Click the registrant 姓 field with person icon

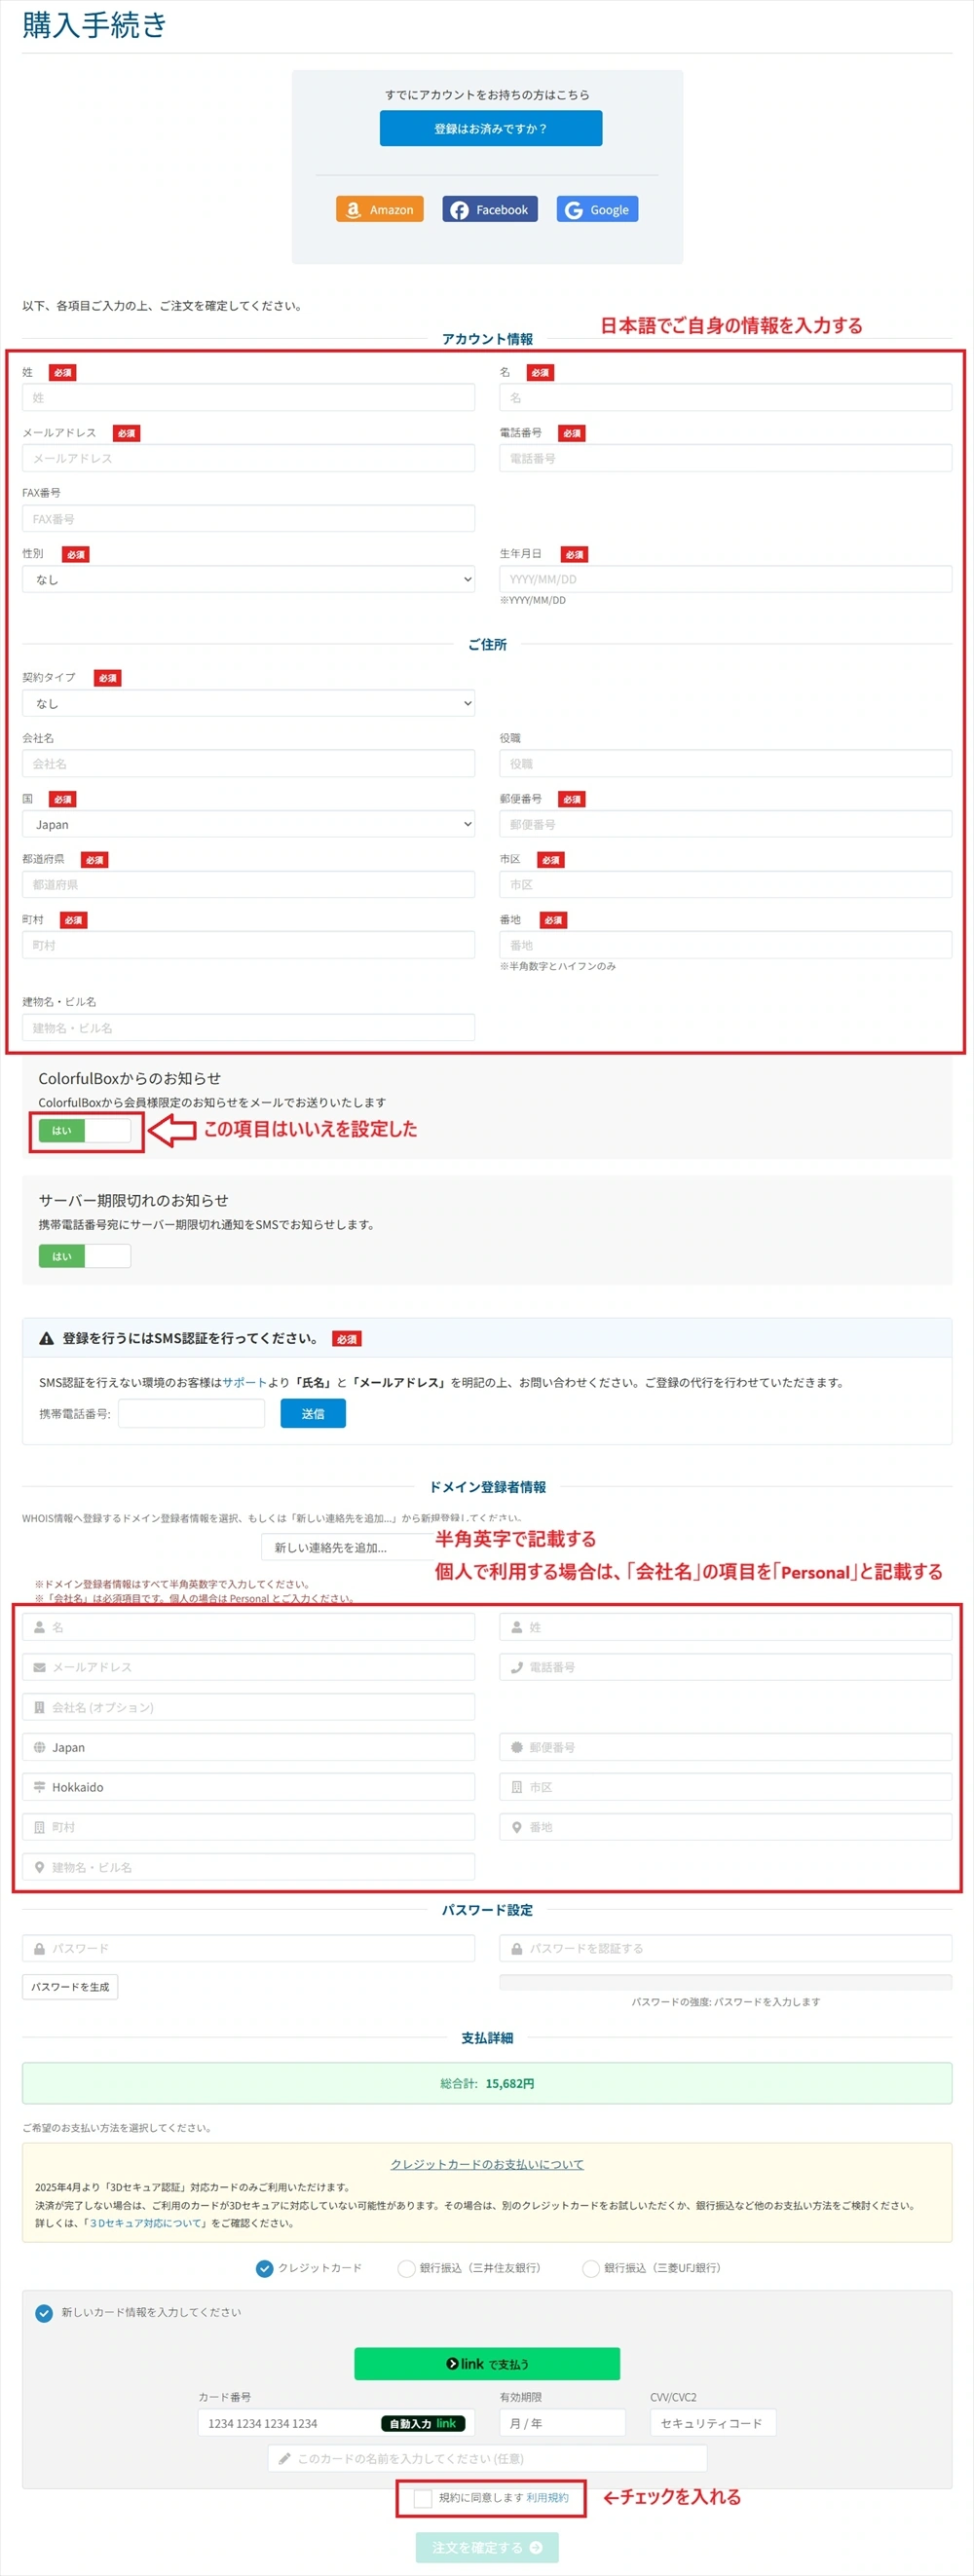tap(725, 1627)
